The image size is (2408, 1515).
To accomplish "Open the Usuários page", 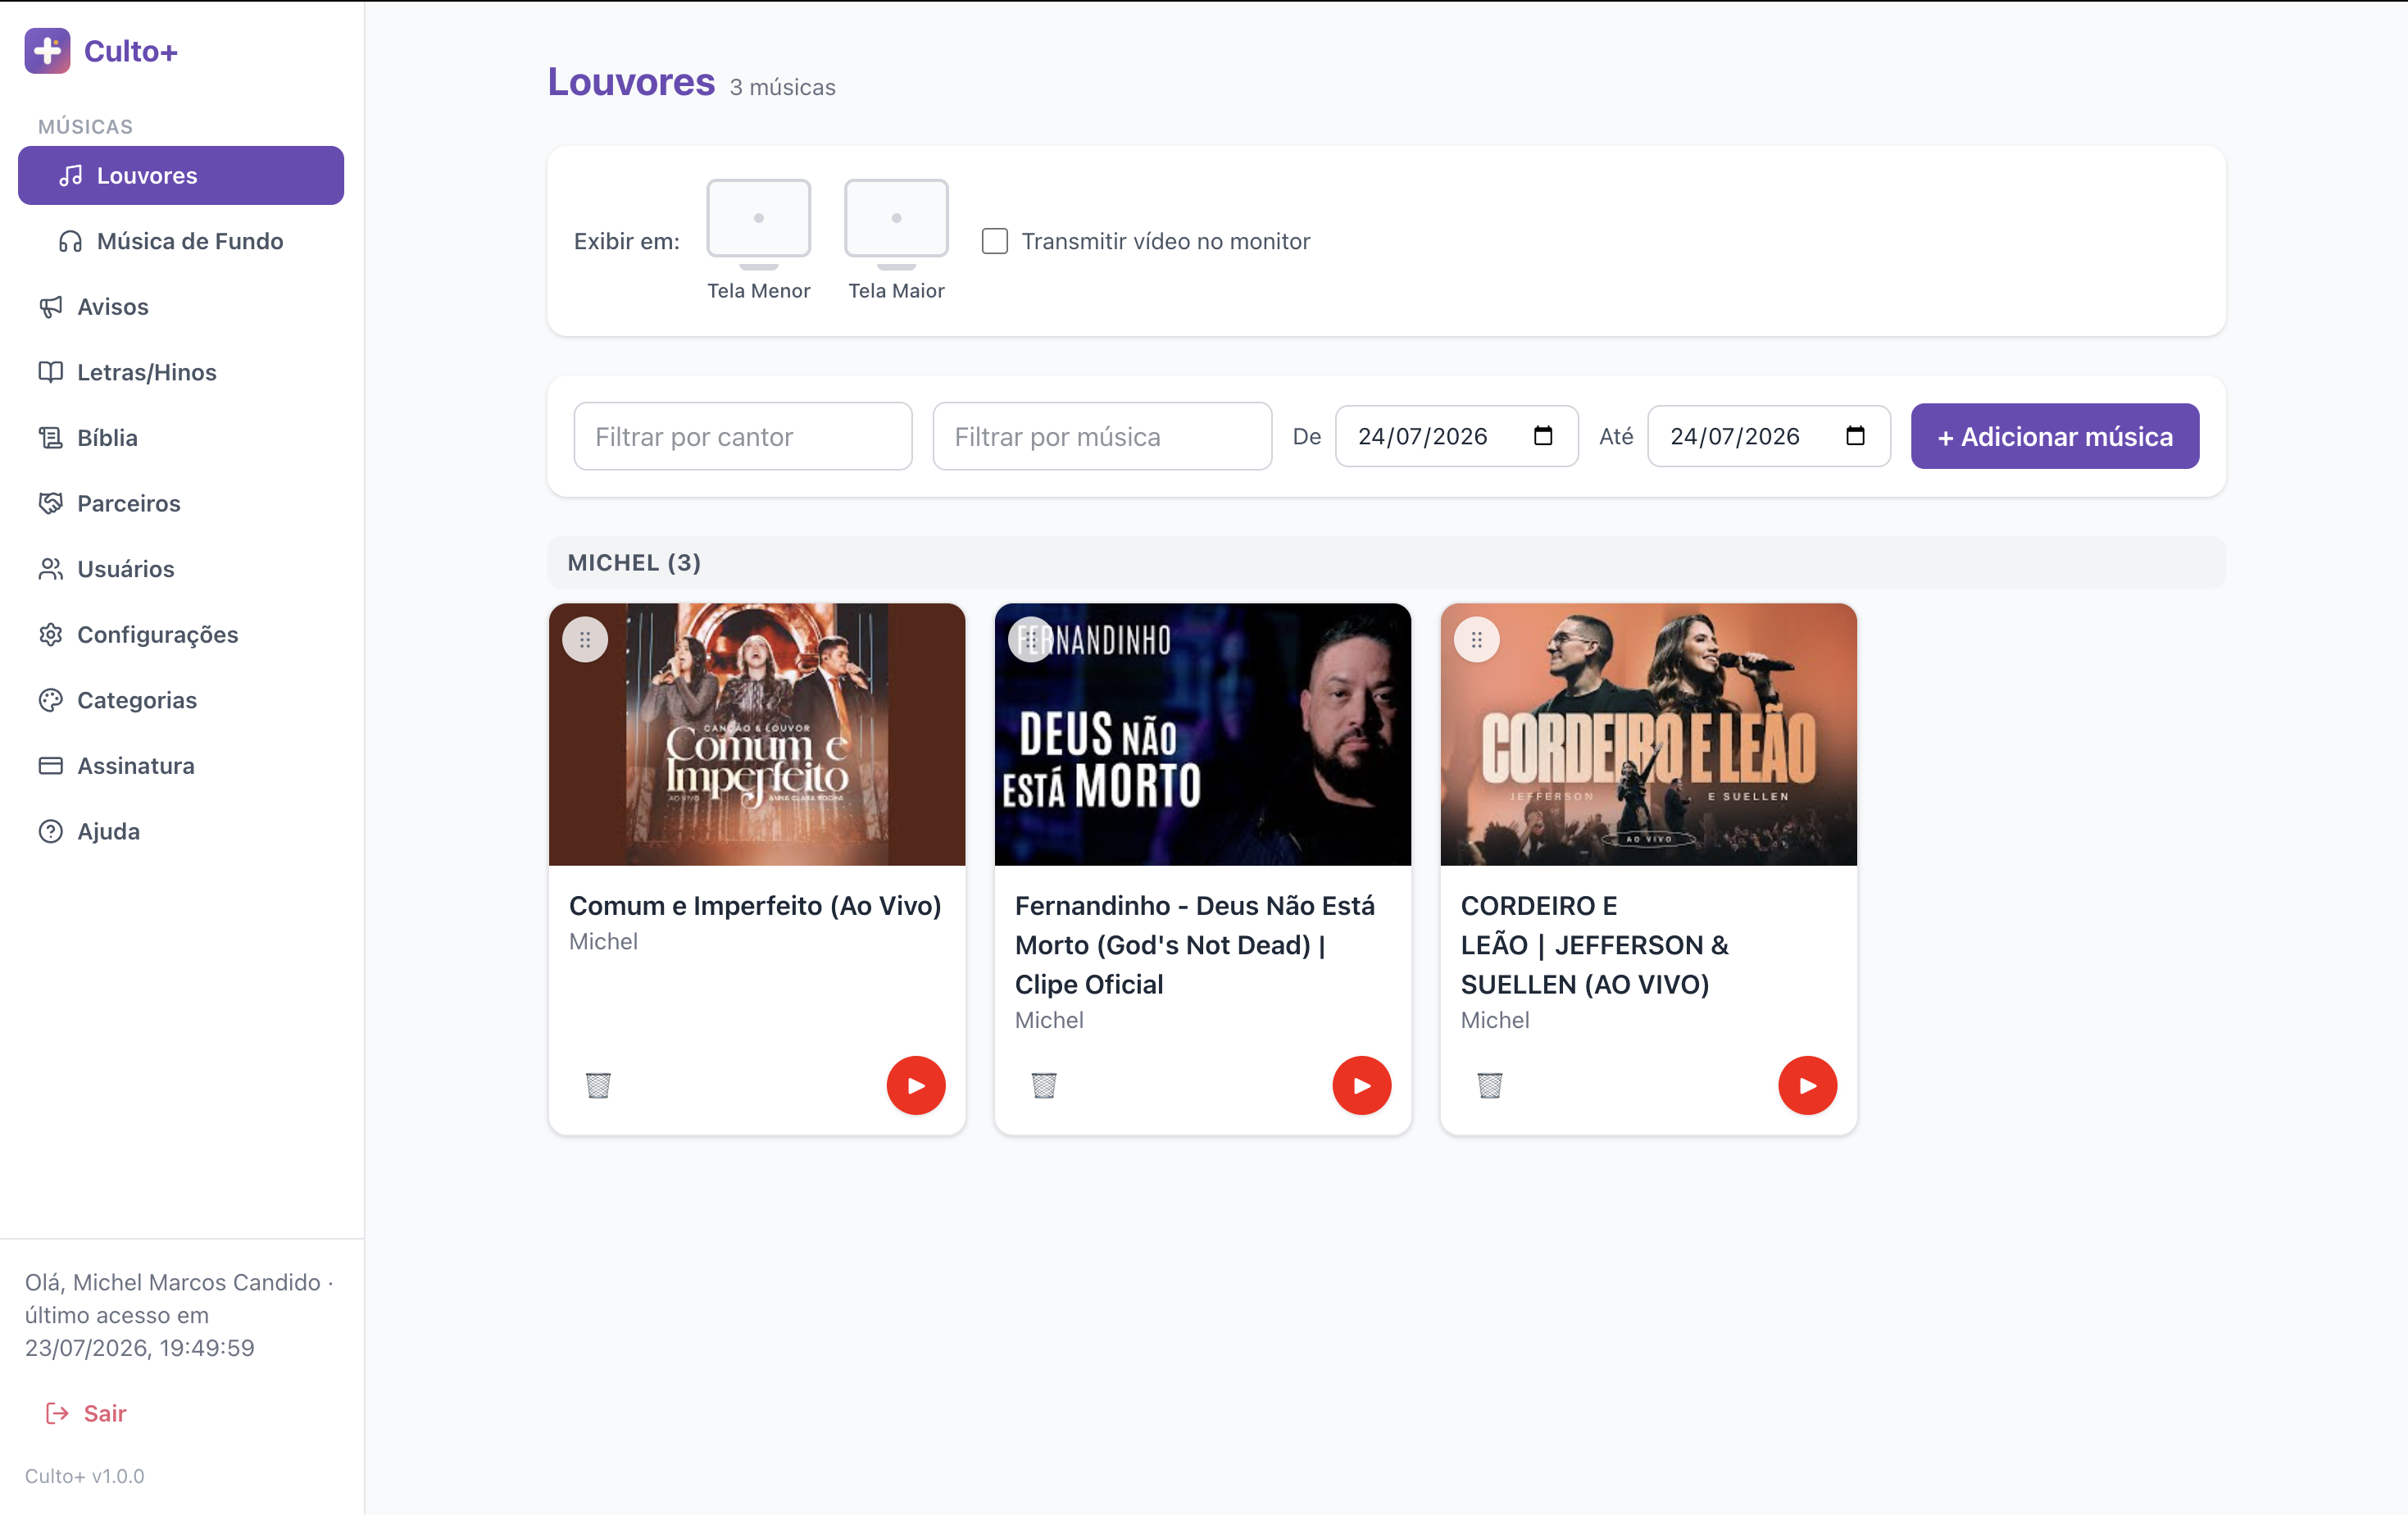I will [x=181, y=569].
